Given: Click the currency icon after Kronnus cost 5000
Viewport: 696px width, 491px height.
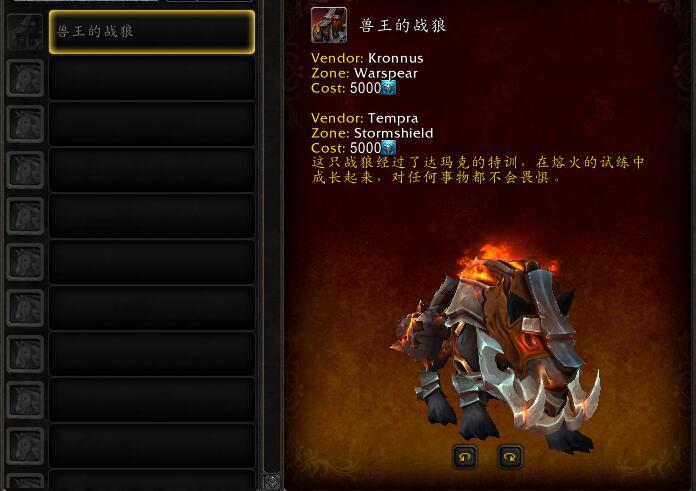Looking at the screenshot, I should pyautogui.click(x=388, y=88).
